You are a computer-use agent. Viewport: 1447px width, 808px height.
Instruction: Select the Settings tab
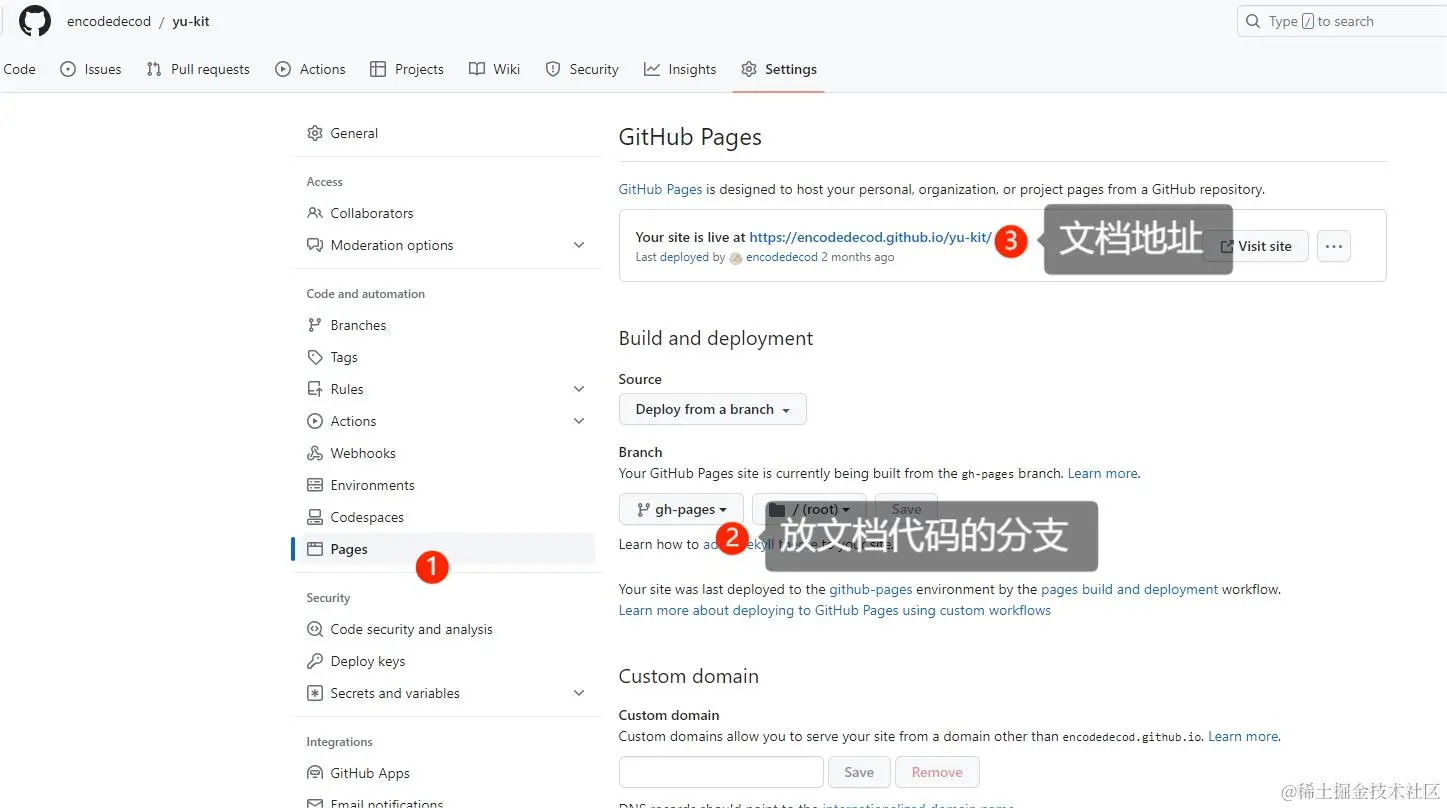tap(779, 69)
